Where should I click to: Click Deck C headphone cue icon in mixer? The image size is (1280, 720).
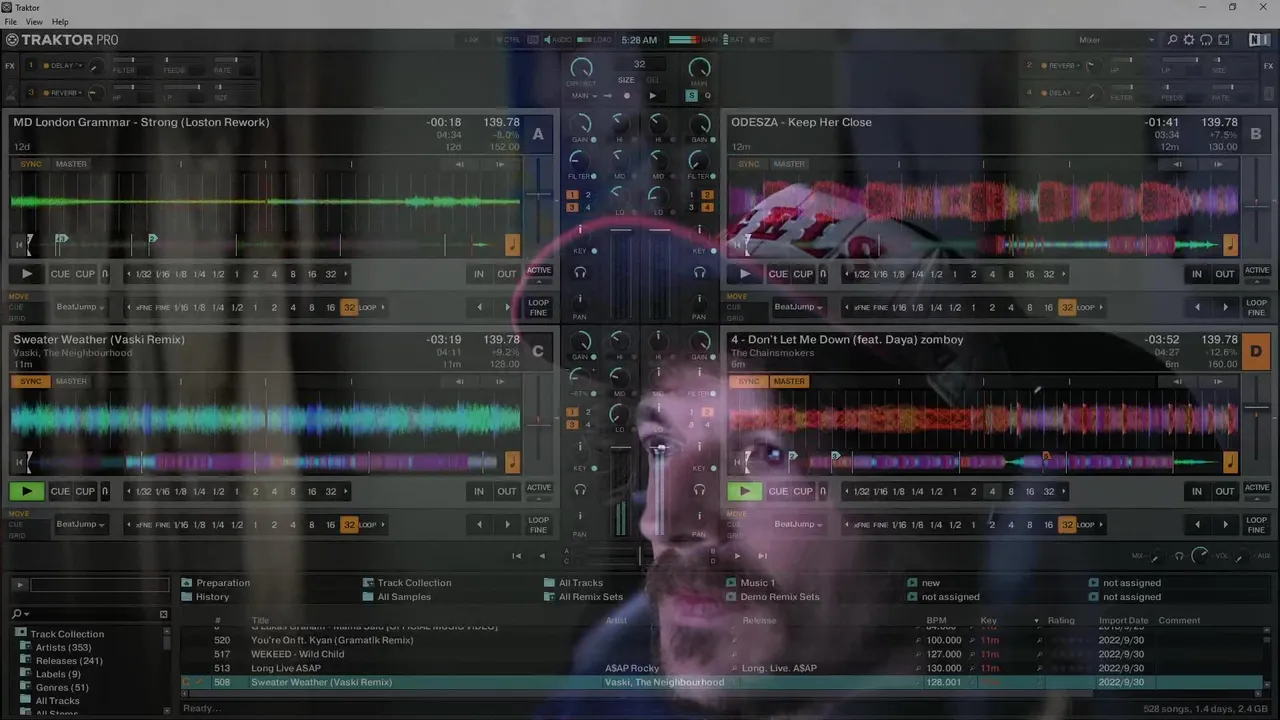[x=580, y=489]
